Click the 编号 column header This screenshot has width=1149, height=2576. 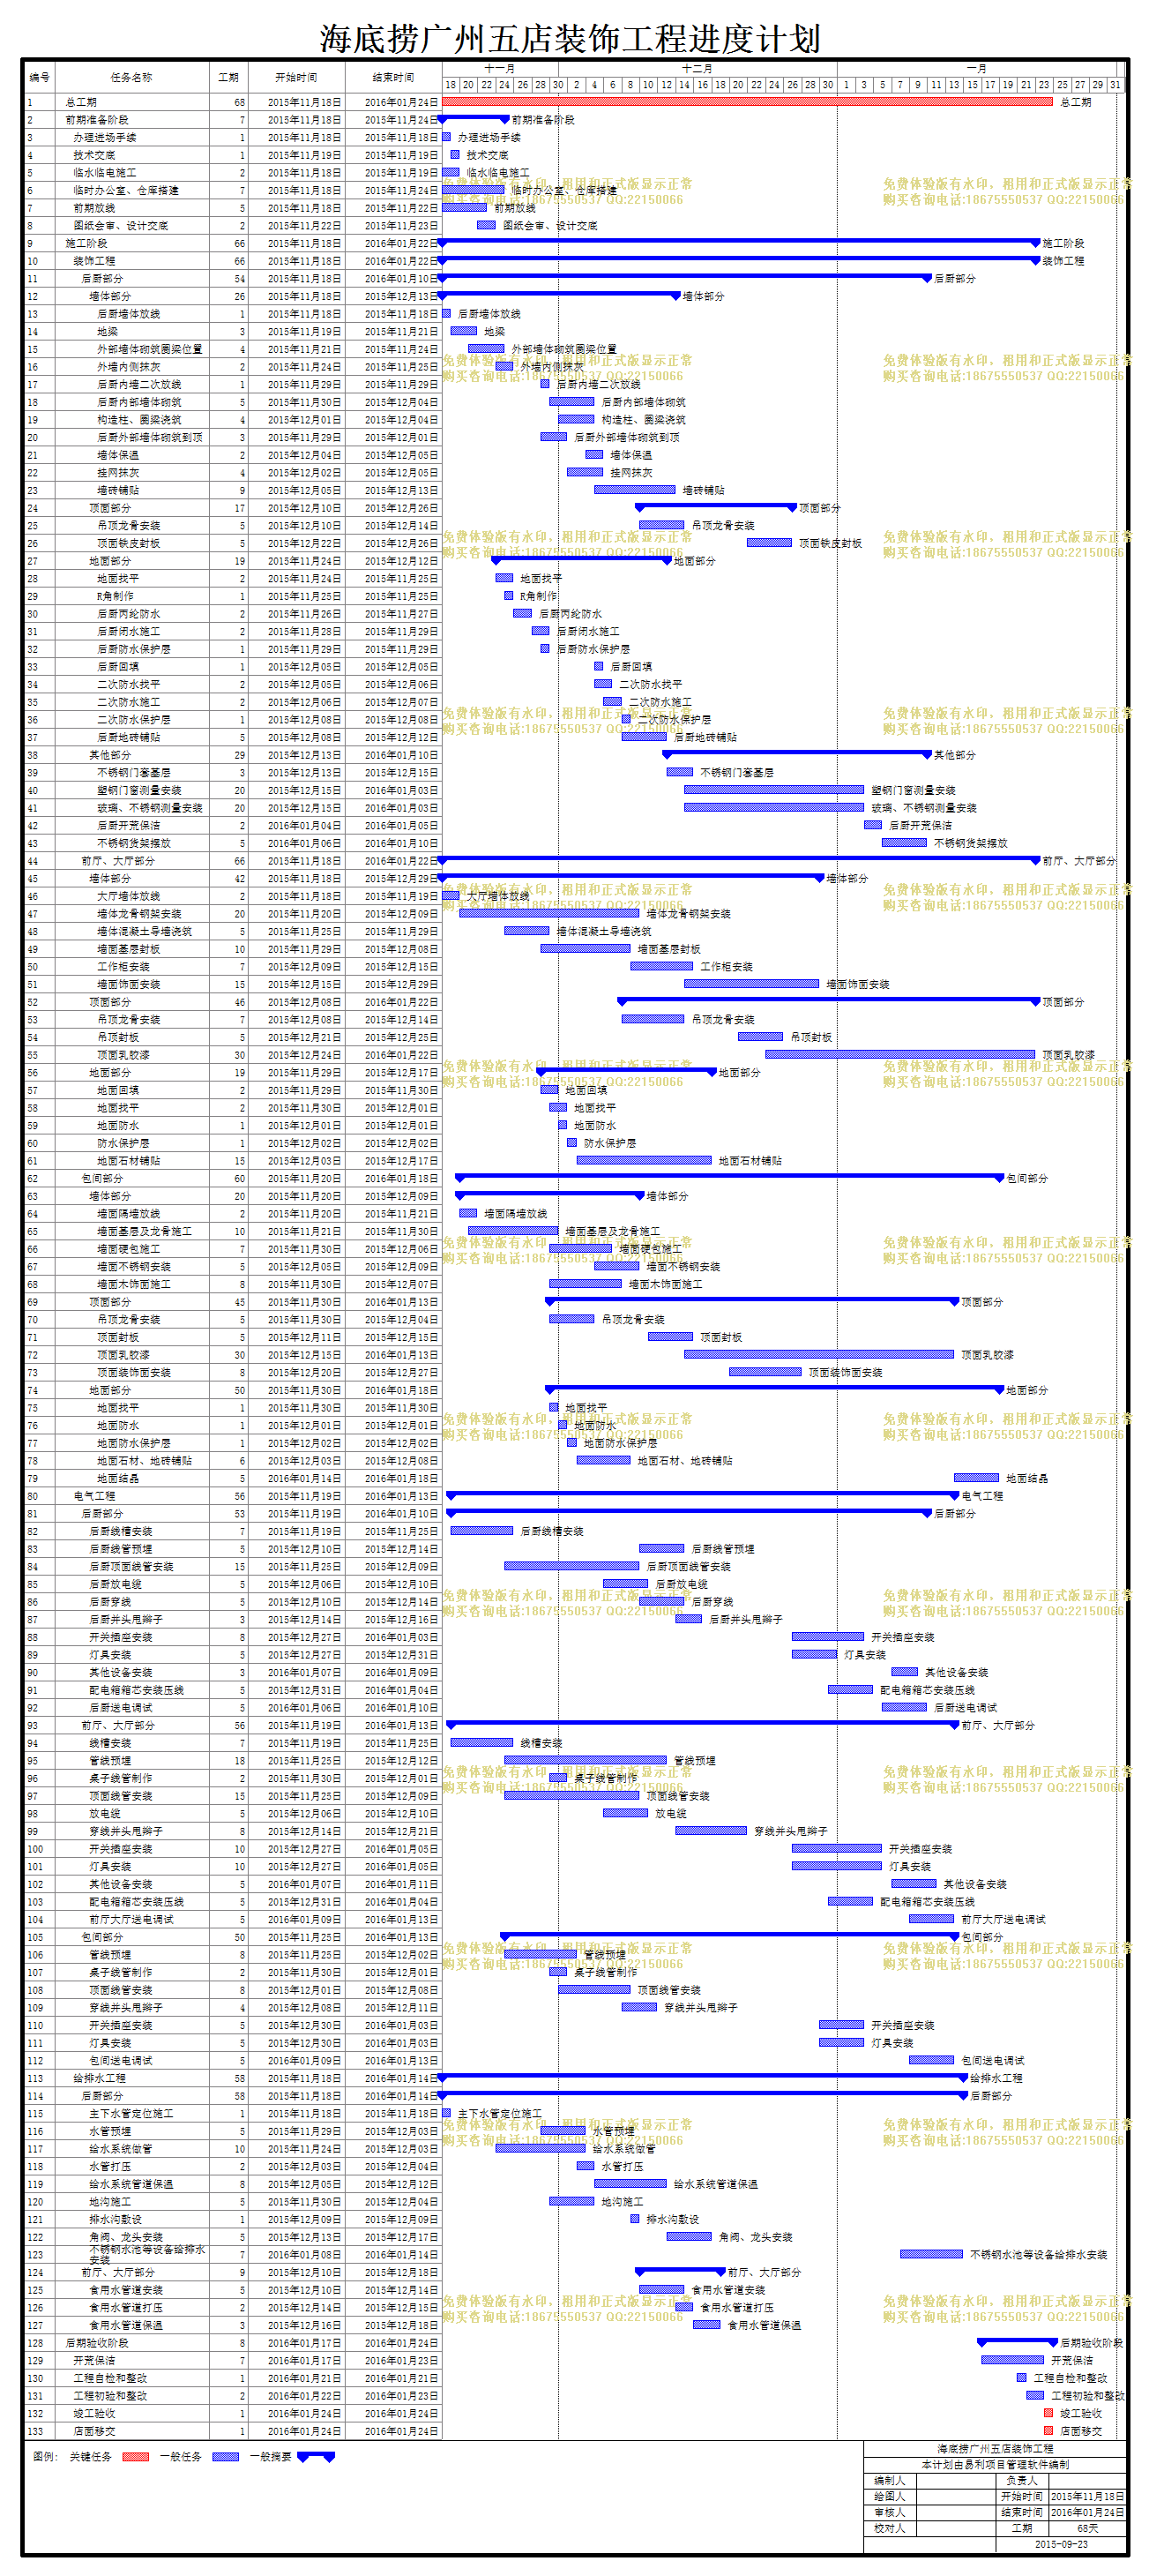pos(39,77)
